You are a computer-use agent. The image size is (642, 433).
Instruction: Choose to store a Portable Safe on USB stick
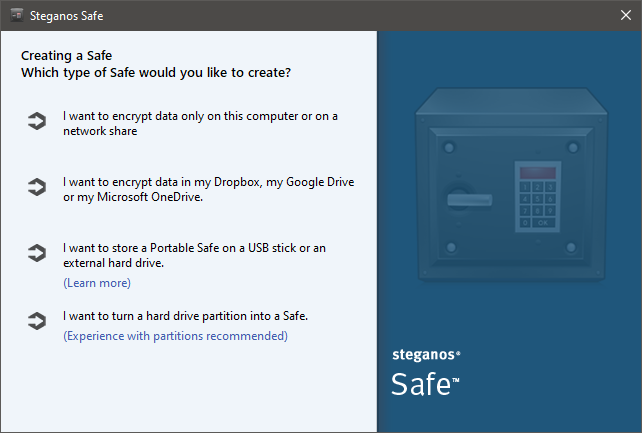(x=194, y=255)
